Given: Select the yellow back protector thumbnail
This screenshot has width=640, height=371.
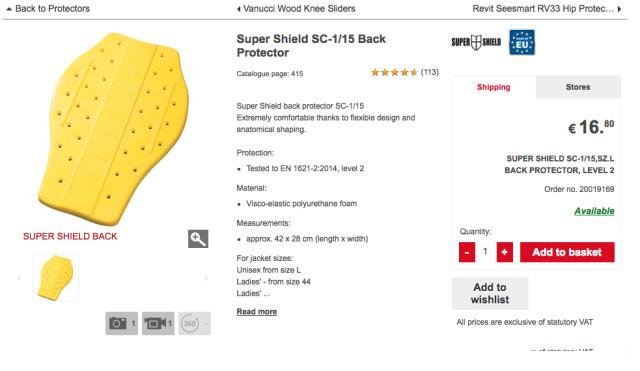Looking at the screenshot, I should [x=56, y=278].
